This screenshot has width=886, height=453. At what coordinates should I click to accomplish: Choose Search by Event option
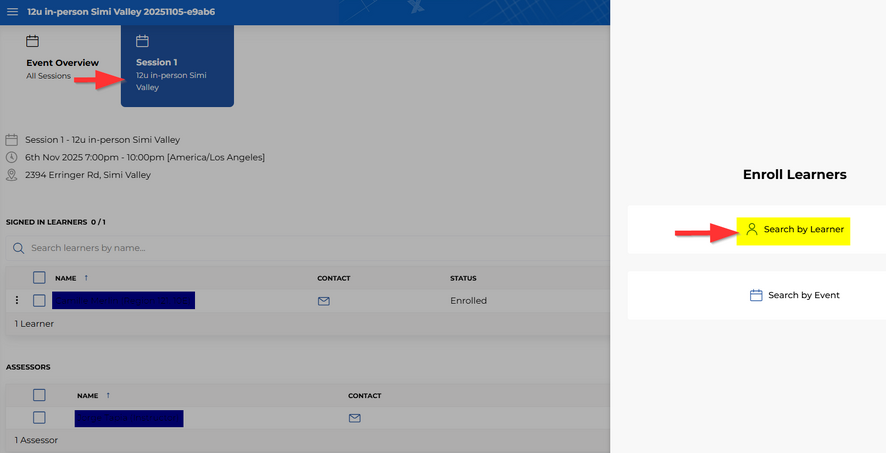tap(803, 295)
